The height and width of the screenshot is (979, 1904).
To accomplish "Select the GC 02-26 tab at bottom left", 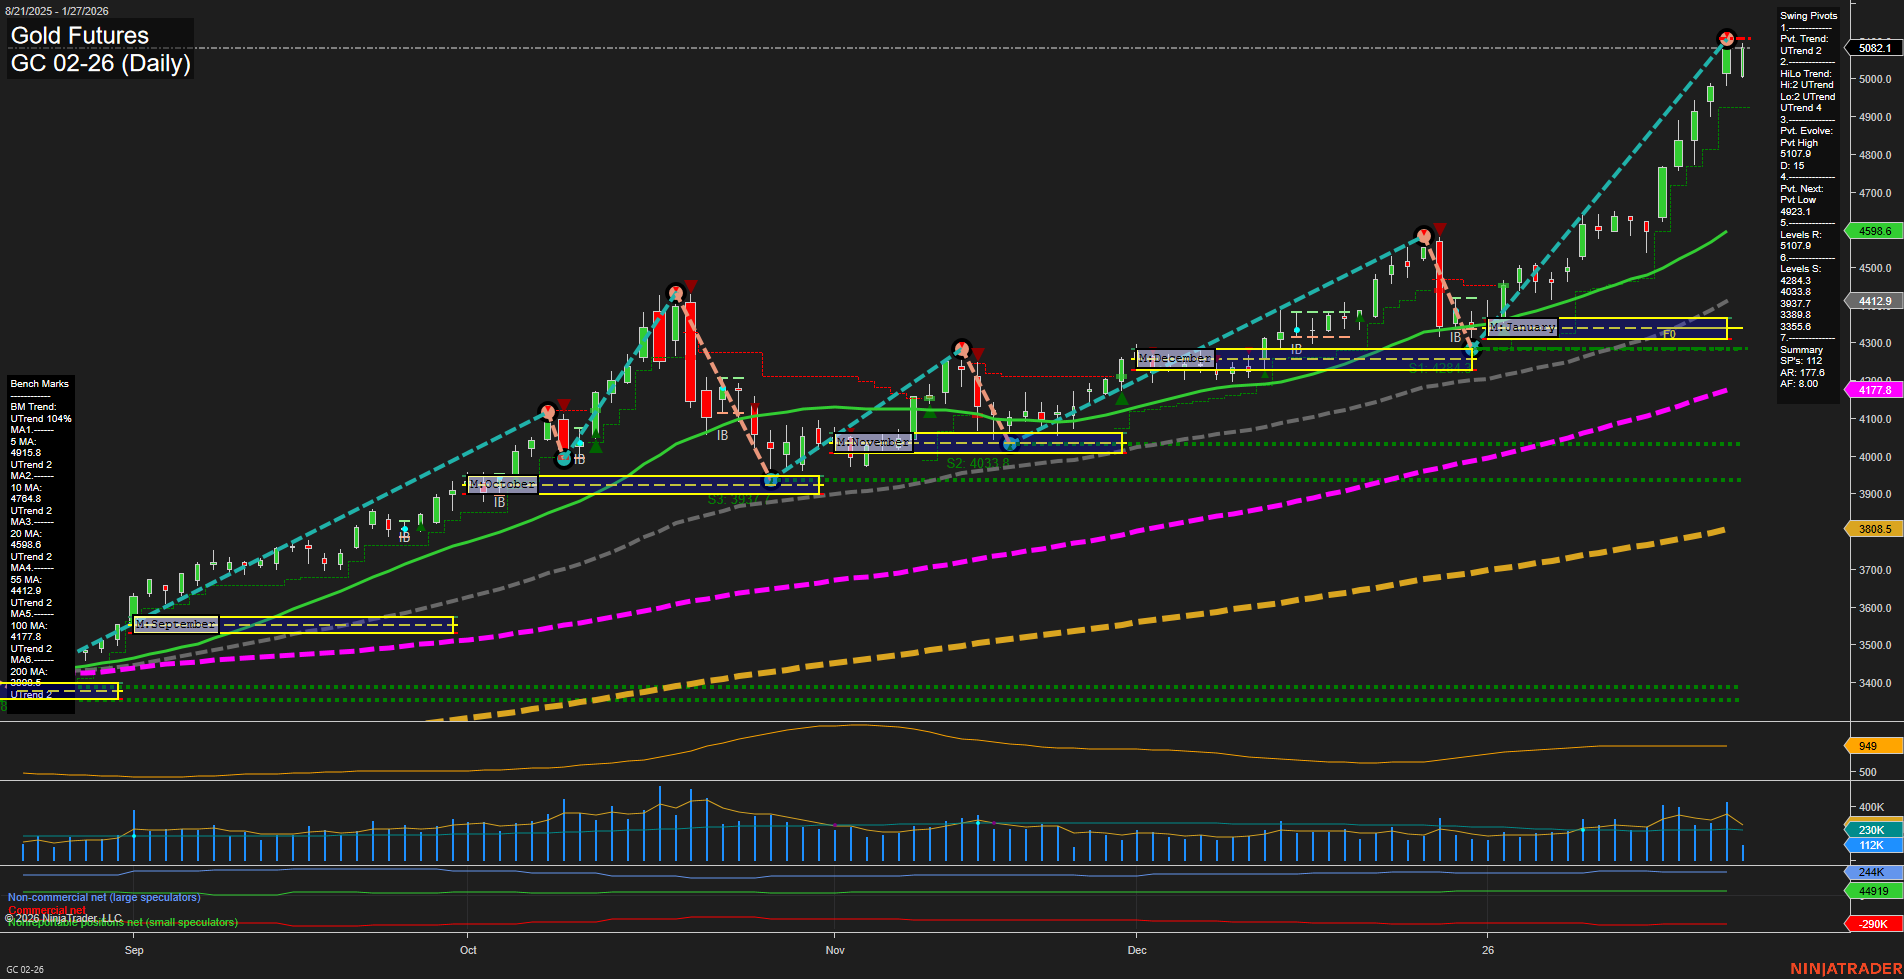I will coord(24,969).
